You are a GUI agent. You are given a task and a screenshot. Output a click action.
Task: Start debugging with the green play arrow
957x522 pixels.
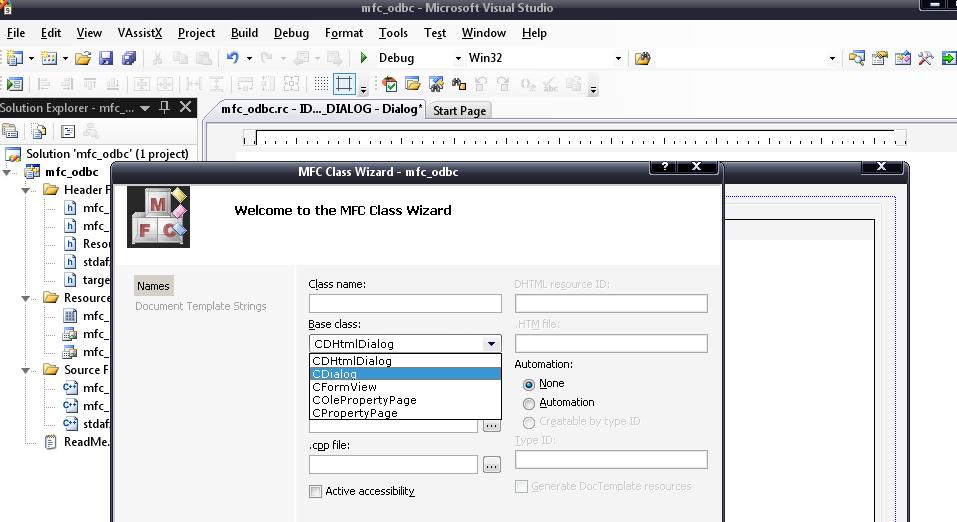(x=364, y=58)
